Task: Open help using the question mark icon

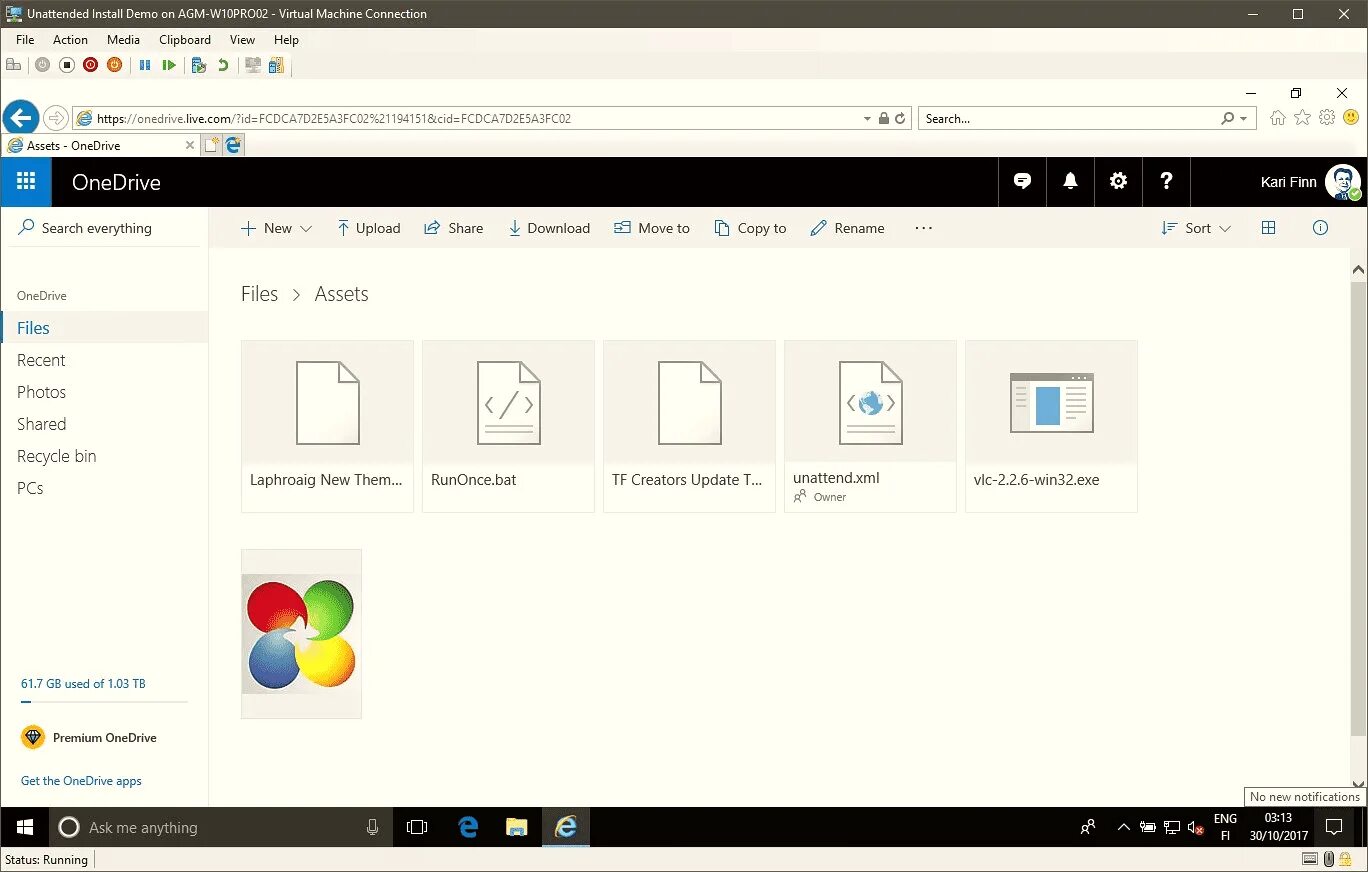Action: [x=1166, y=181]
